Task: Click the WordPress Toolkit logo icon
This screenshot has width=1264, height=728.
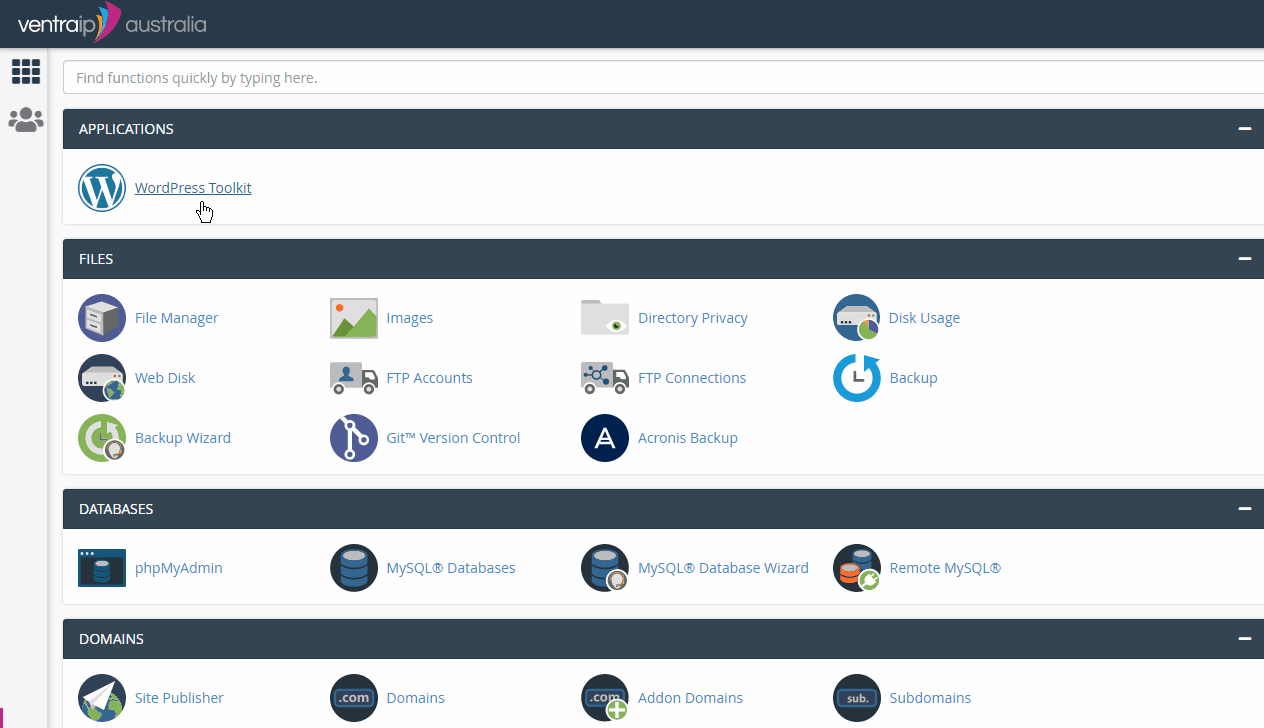Action: coord(102,188)
